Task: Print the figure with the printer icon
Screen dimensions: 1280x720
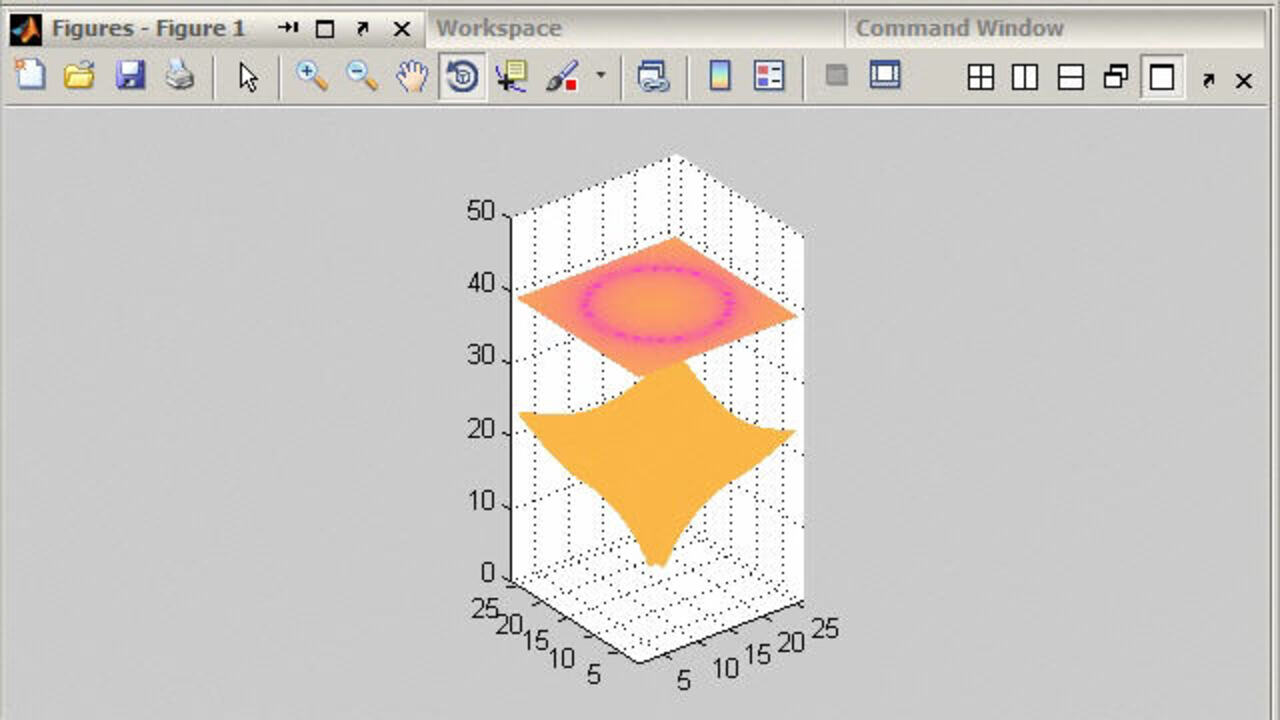Action: (x=180, y=76)
